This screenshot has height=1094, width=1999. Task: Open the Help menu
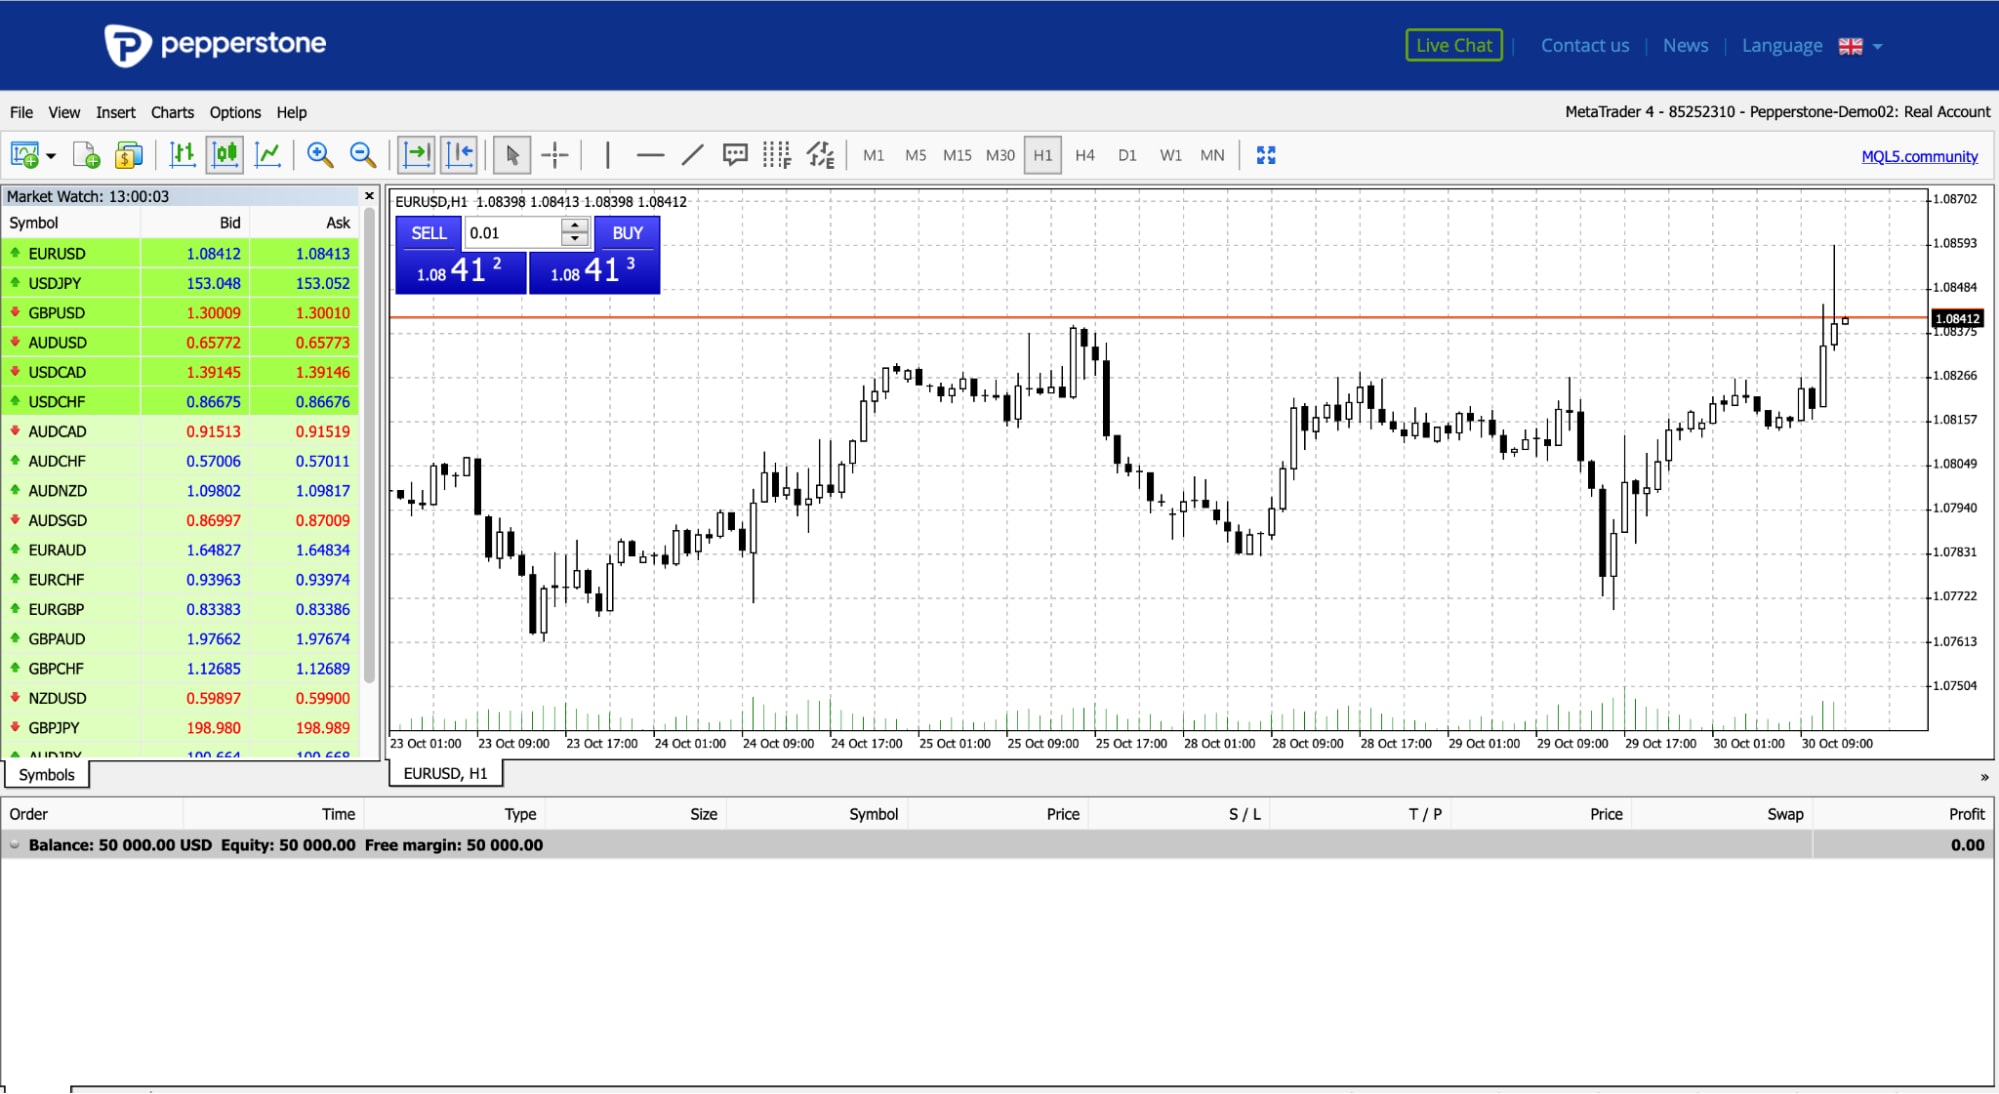[x=292, y=112]
